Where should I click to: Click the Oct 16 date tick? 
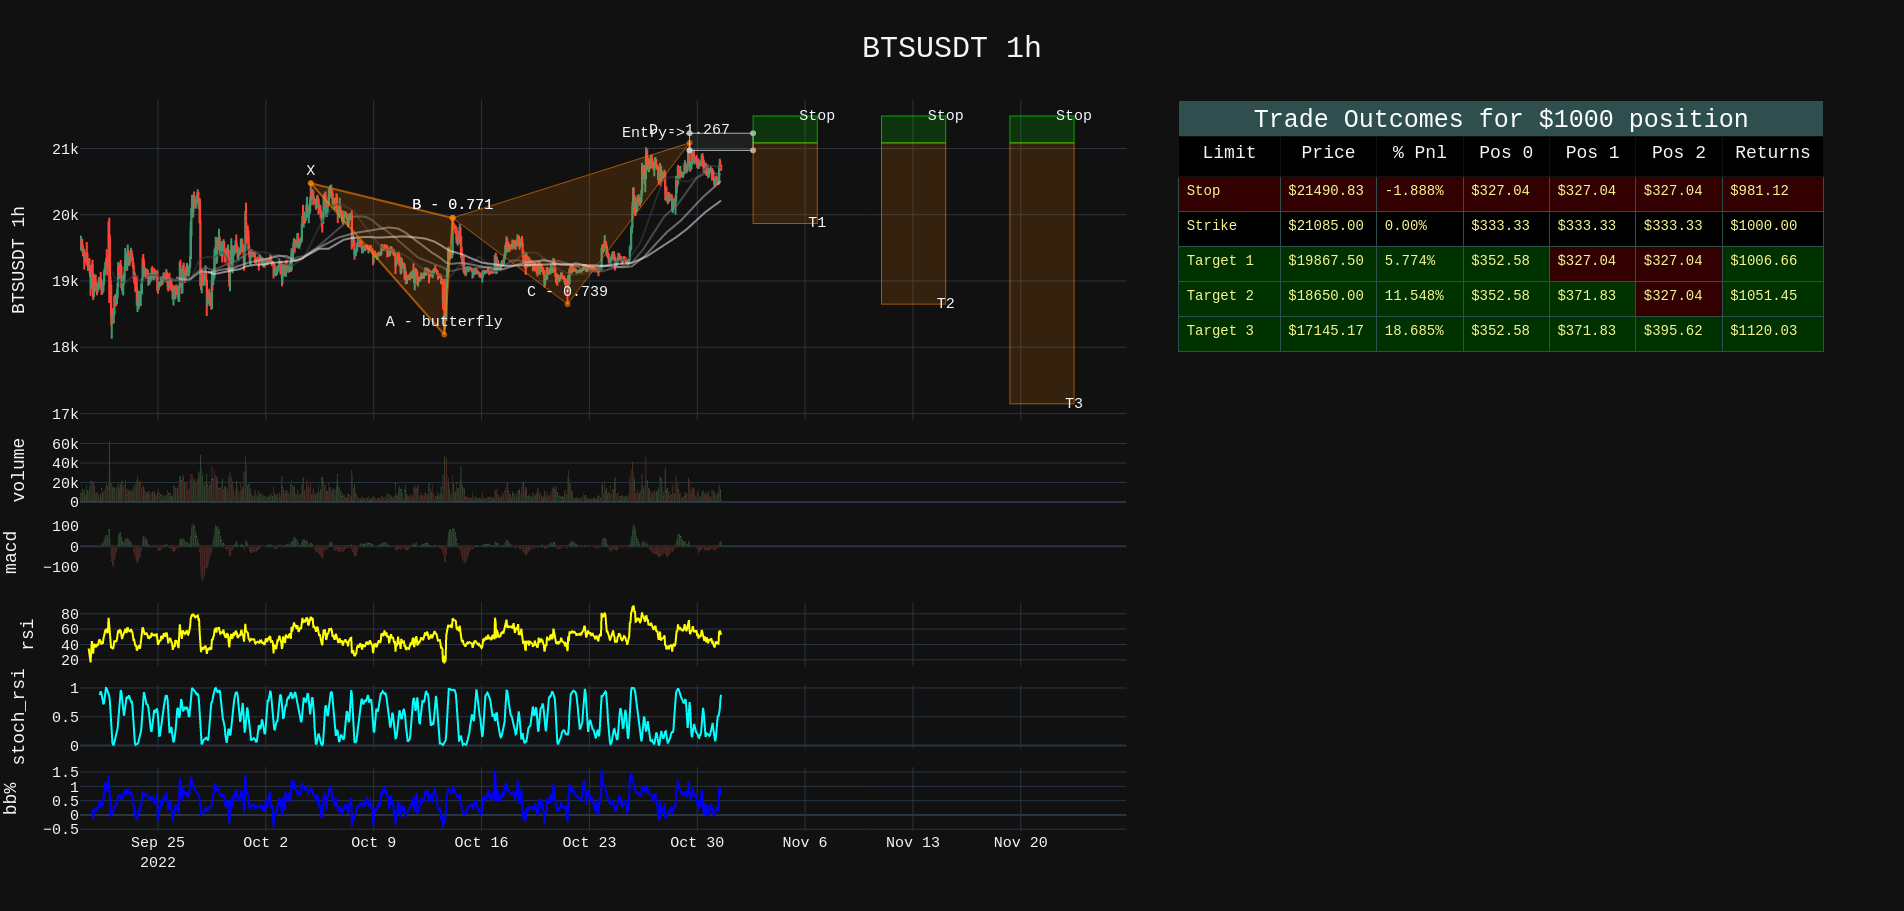click(481, 843)
